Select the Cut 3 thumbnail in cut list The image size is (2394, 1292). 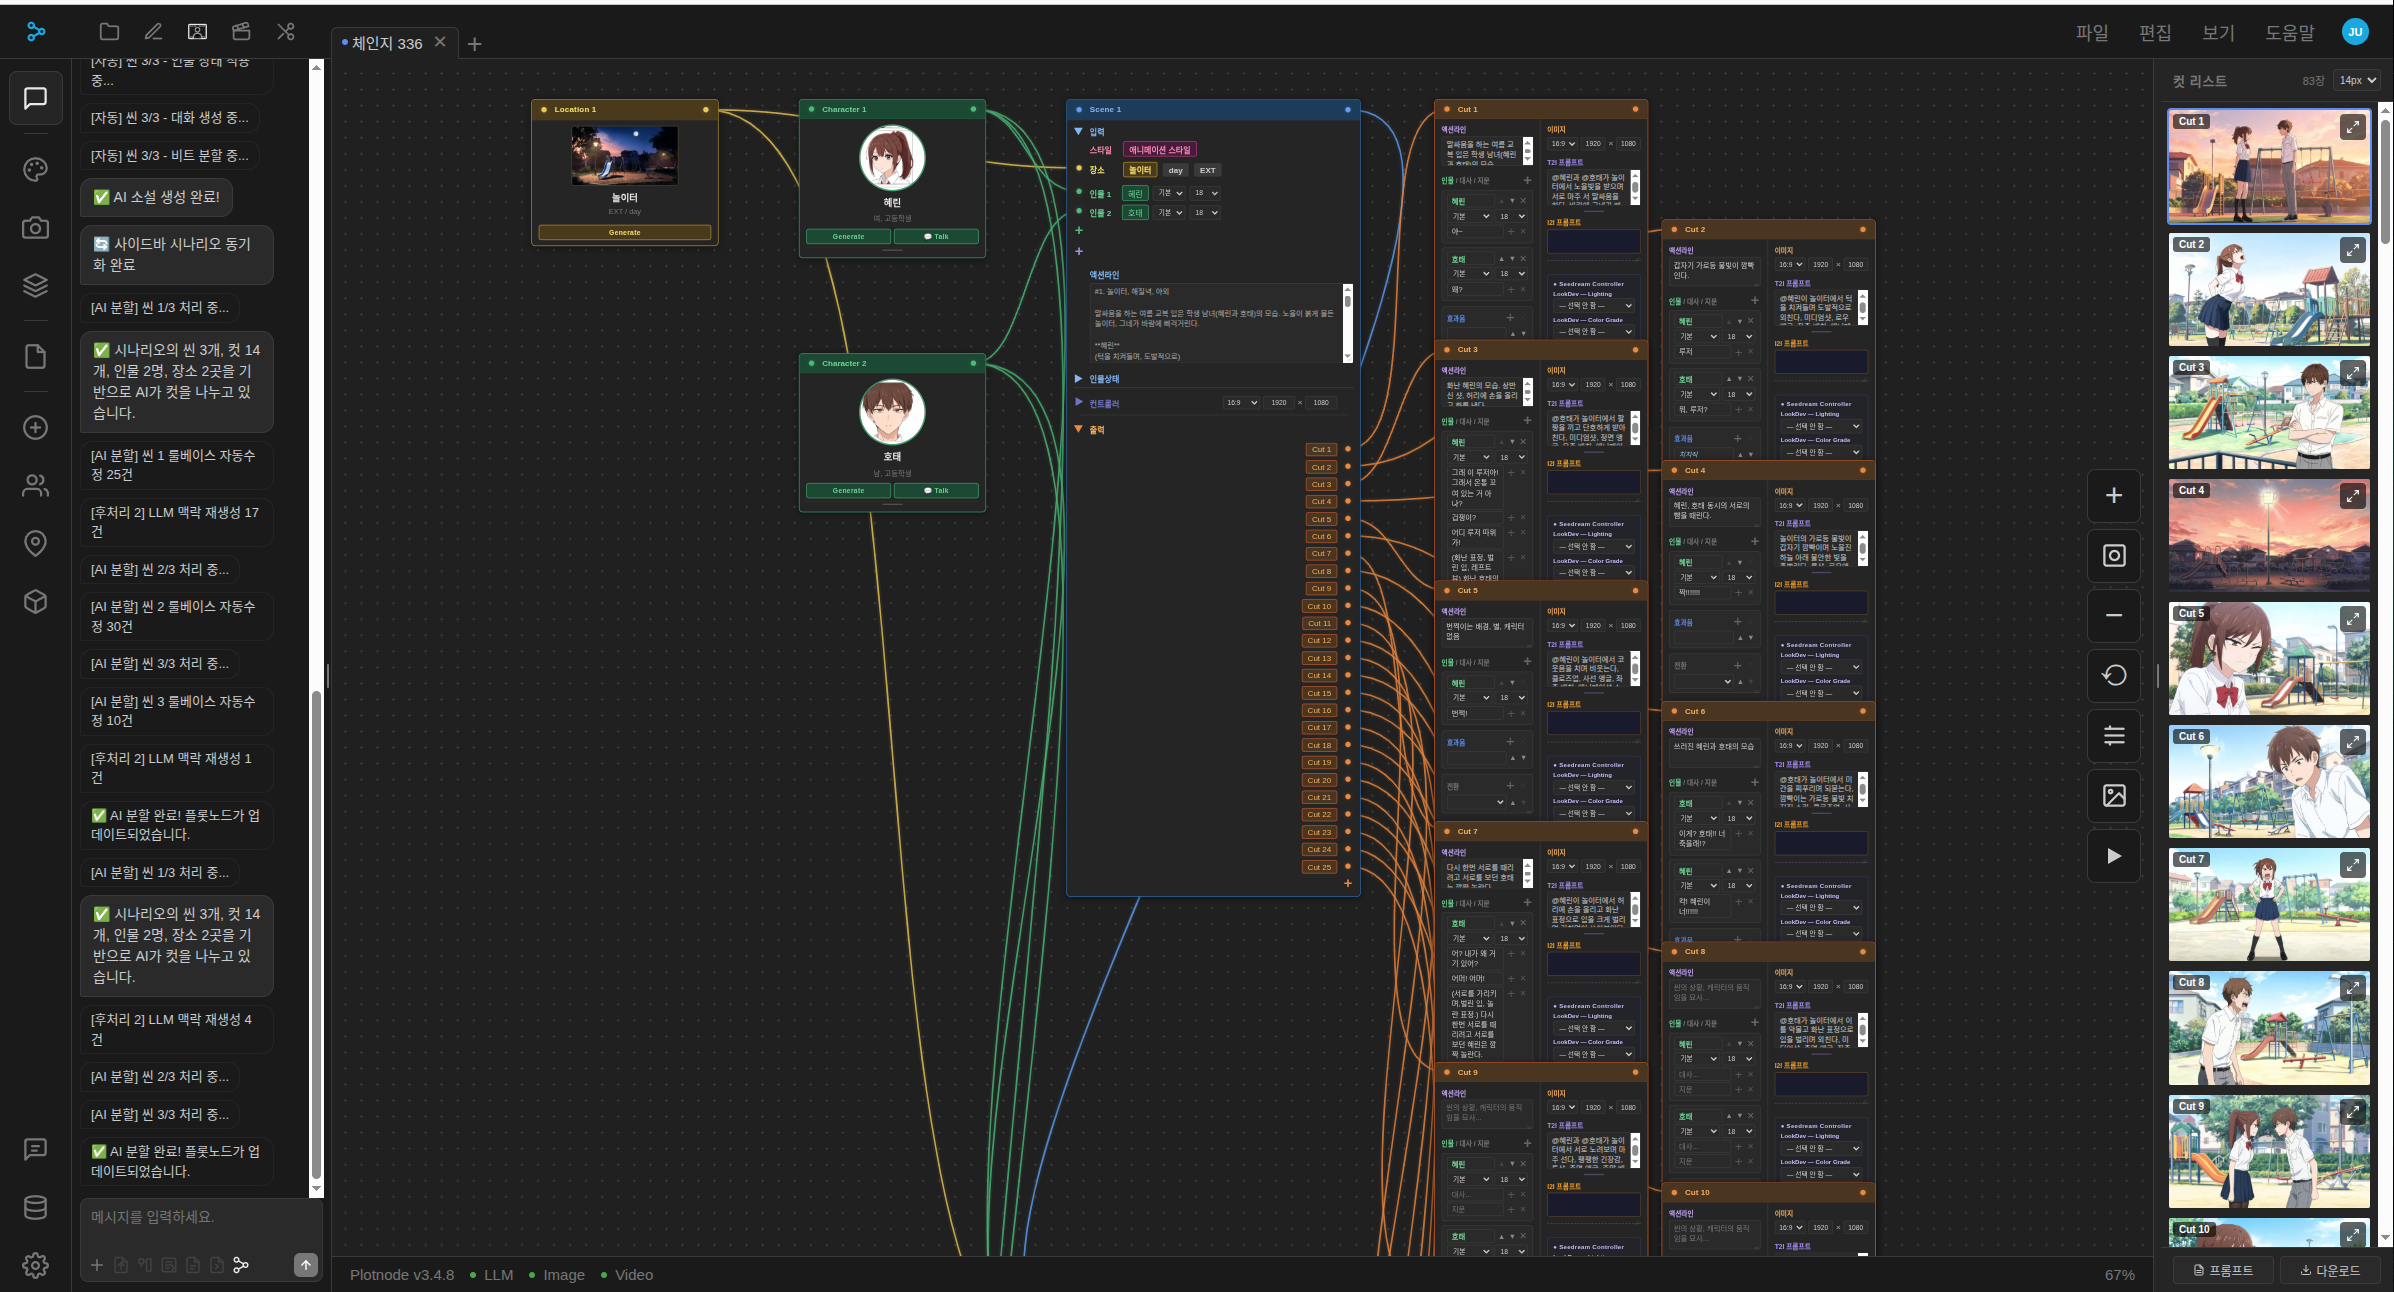point(2268,413)
